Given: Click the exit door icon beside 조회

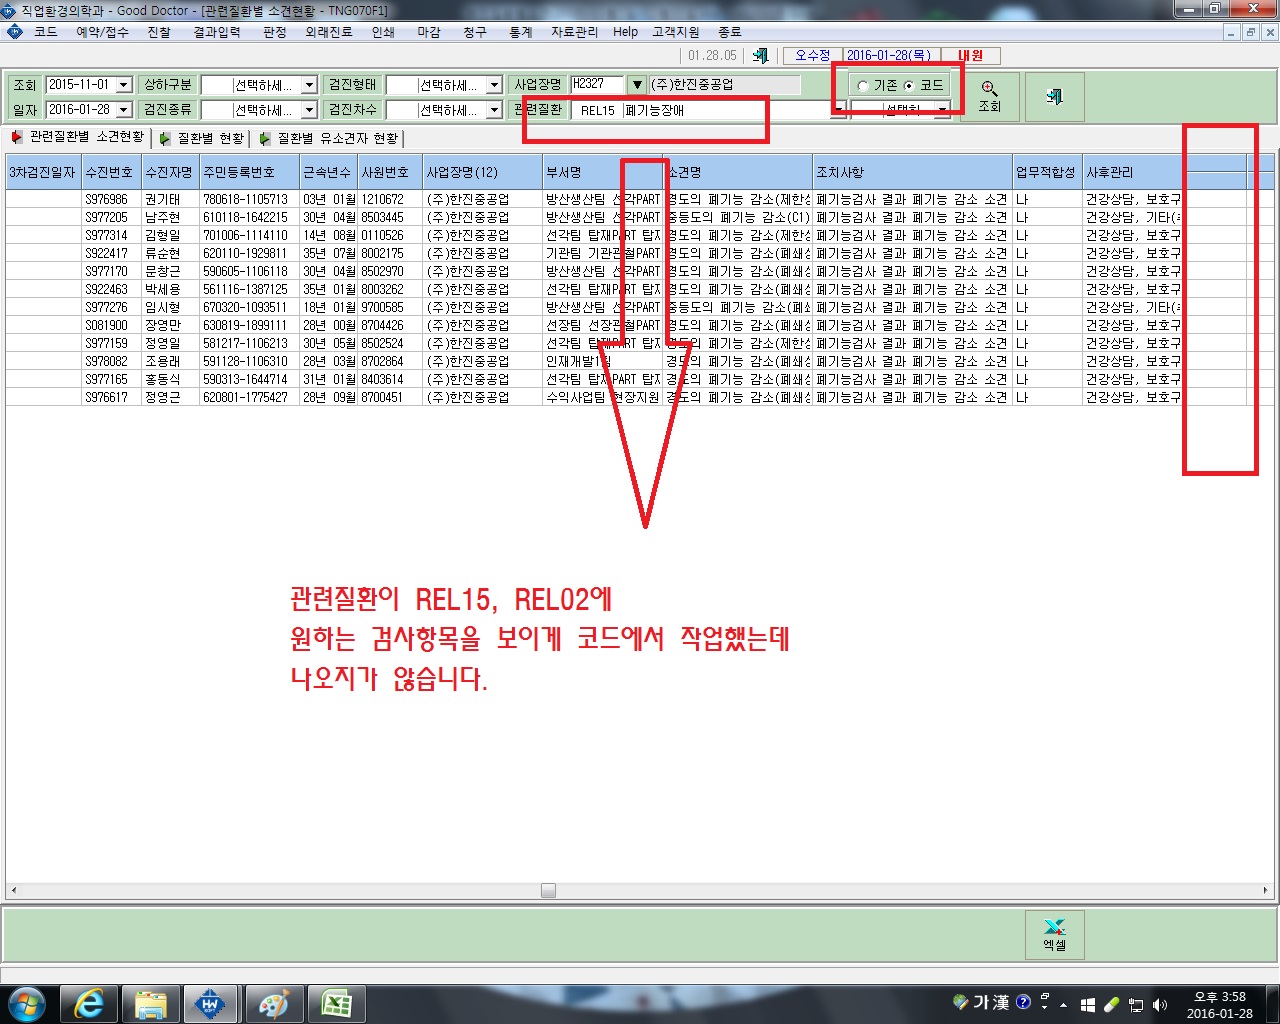Looking at the screenshot, I should click(x=1054, y=97).
